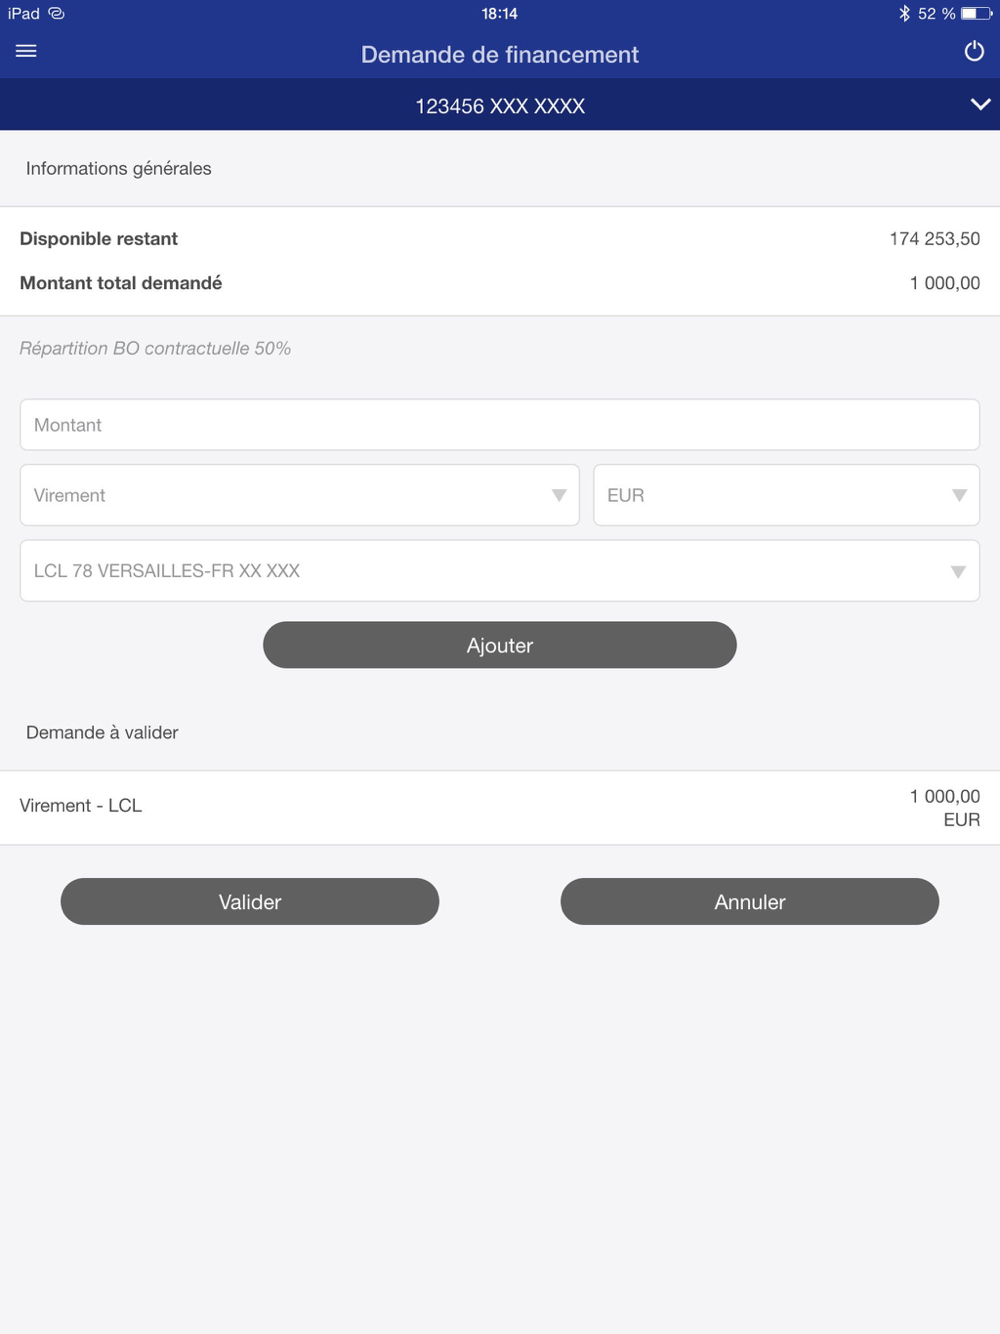Tap the battery indicator icon
Screen dimensions: 1000x1334
[x=975, y=13]
